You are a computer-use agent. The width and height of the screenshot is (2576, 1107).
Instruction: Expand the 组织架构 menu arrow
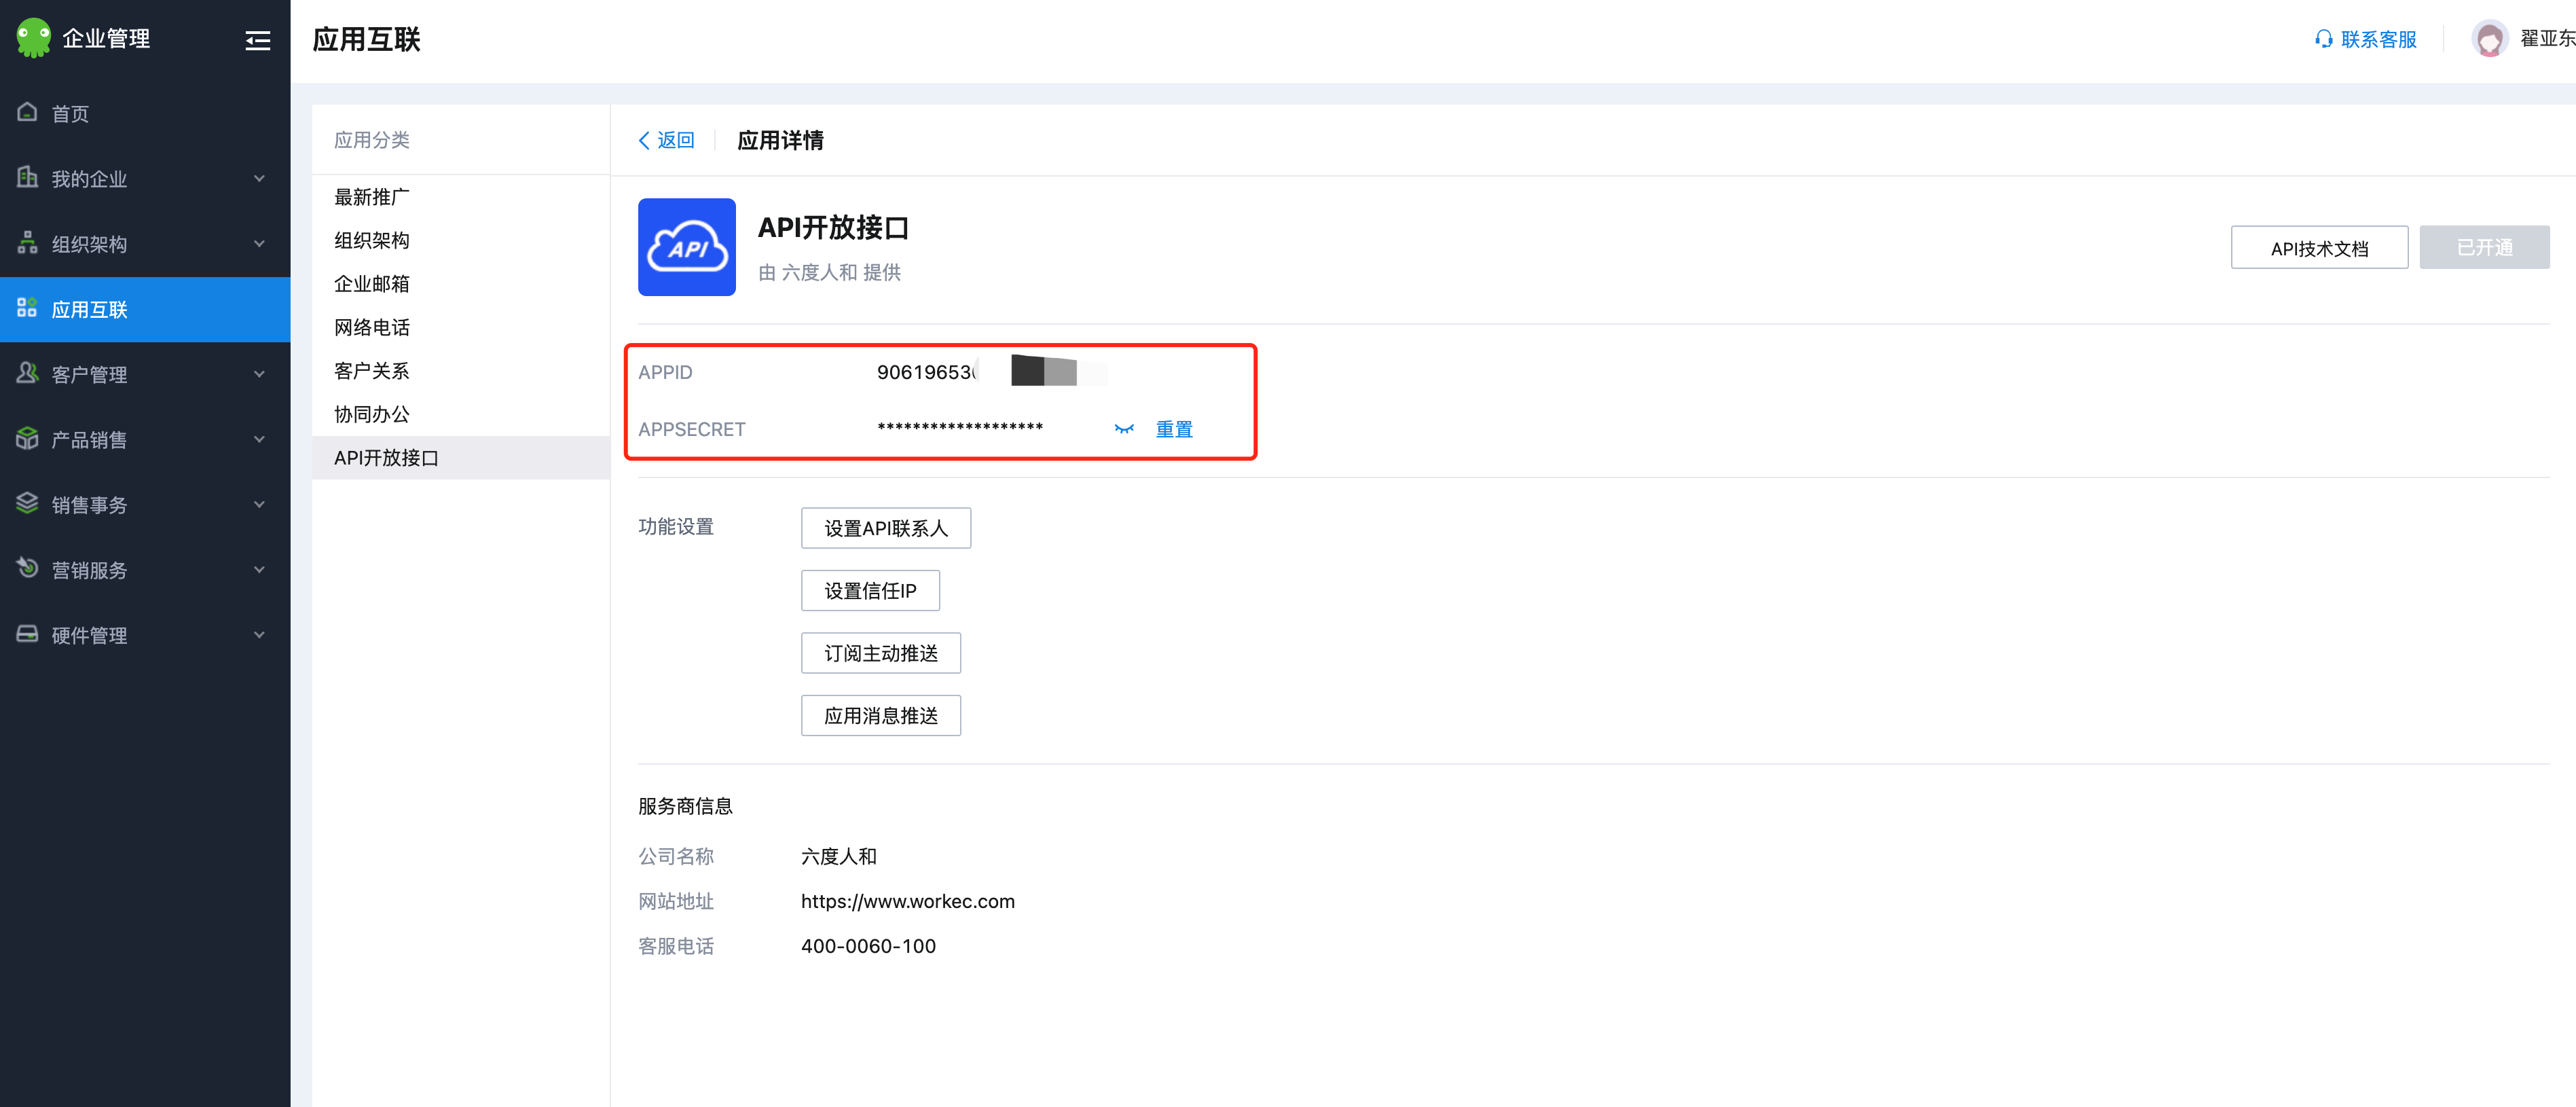[259, 244]
